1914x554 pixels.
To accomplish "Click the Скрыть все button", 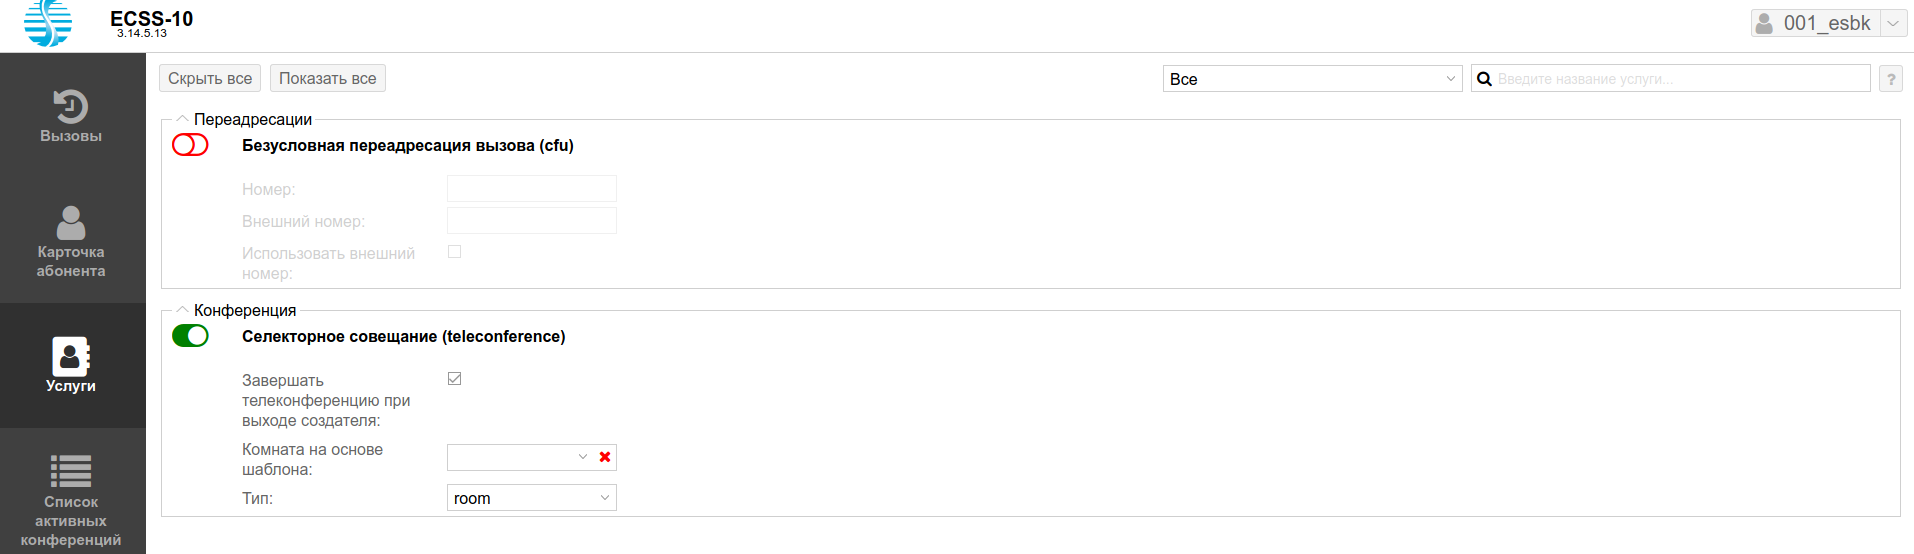I will 210,78.
